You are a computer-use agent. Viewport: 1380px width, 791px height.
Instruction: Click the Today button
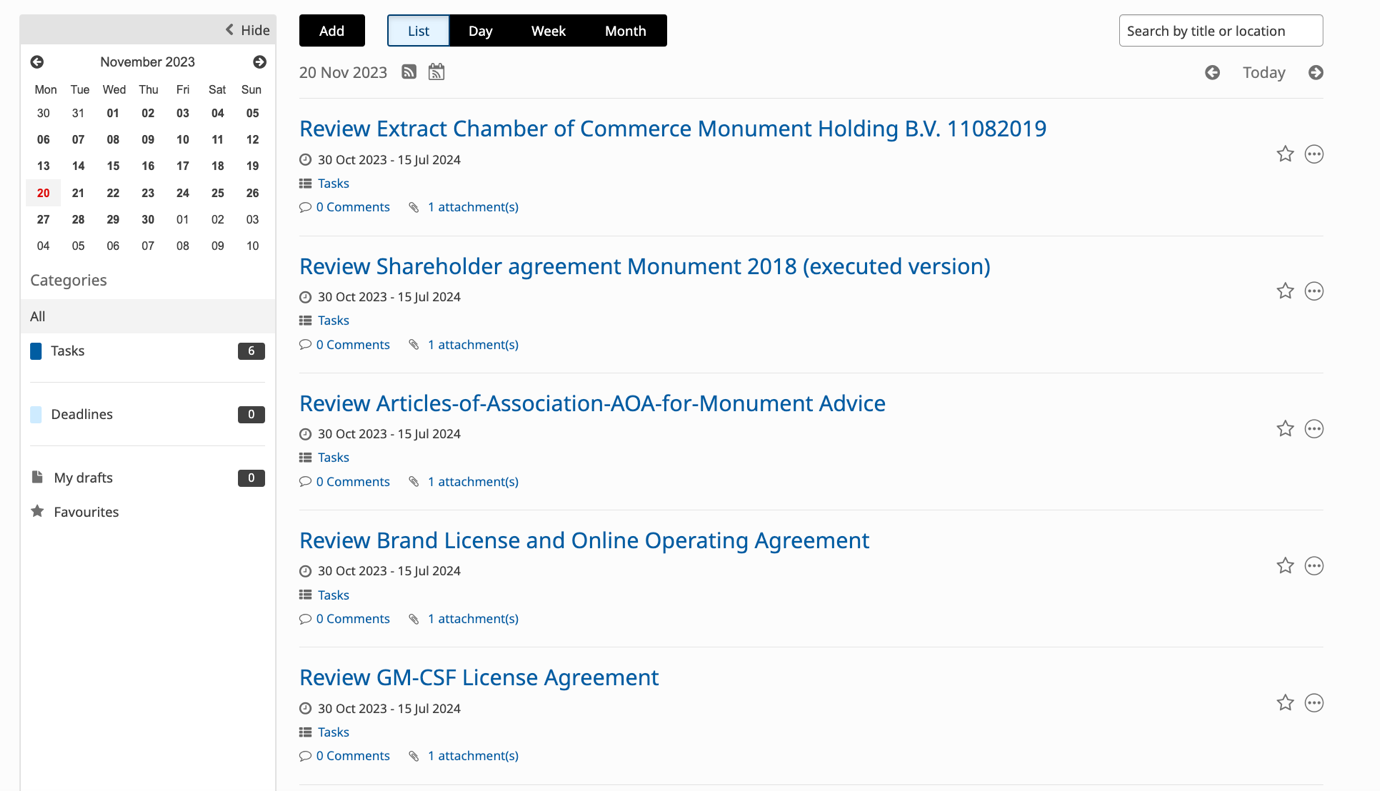coord(1264,72)
